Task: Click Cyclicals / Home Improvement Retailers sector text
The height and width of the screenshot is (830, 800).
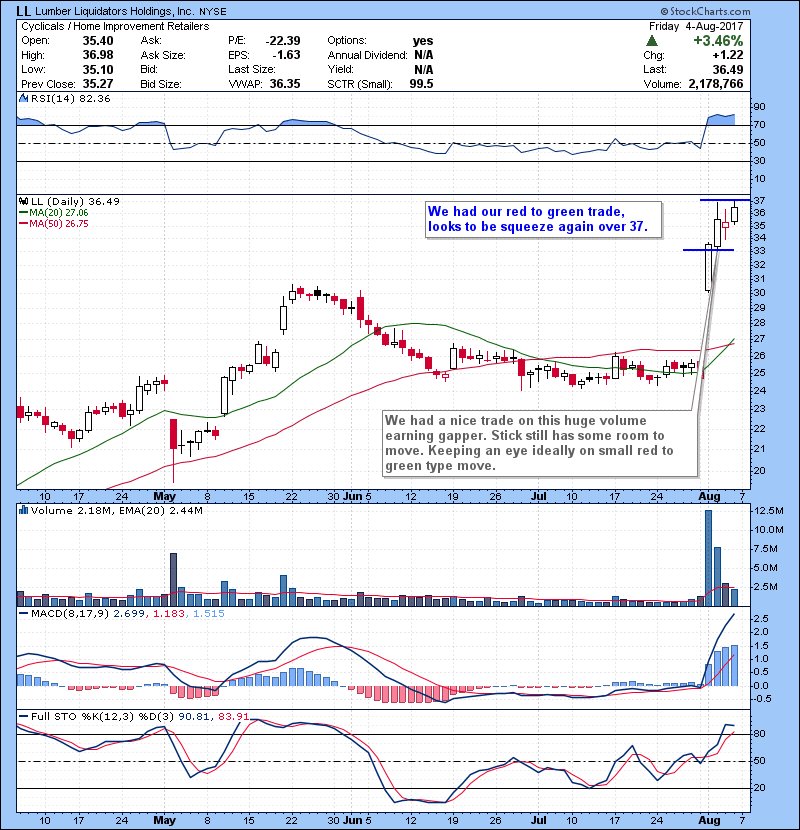Action: click(x=115, y=26)
